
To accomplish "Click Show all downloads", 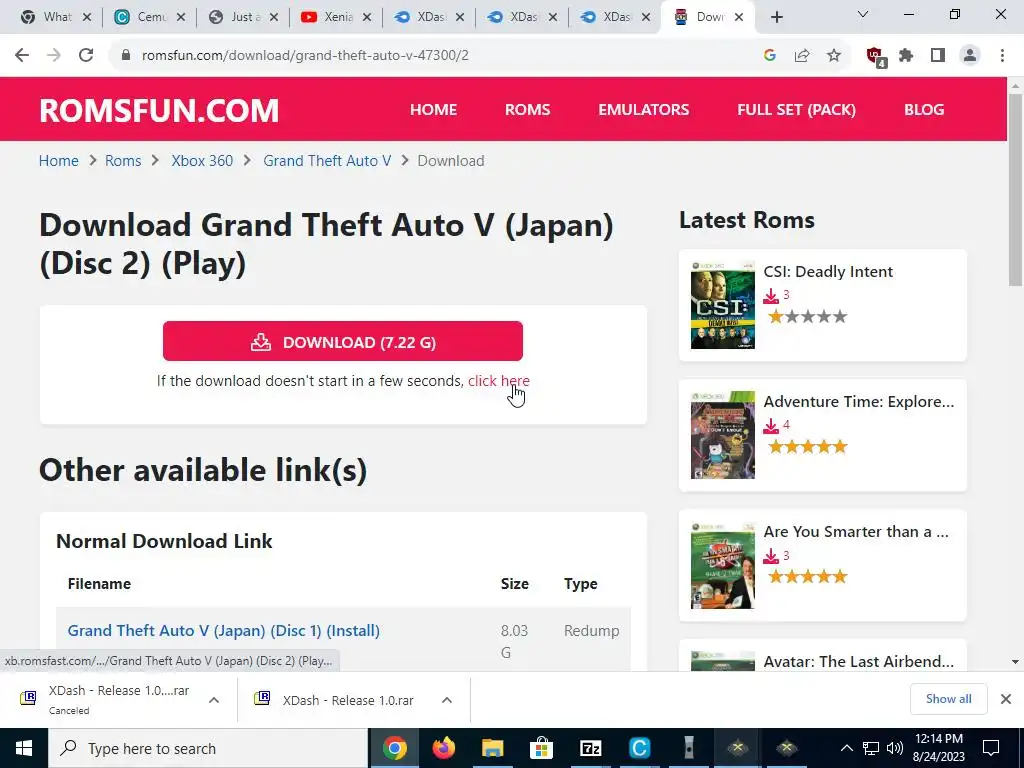I will 949,699.
